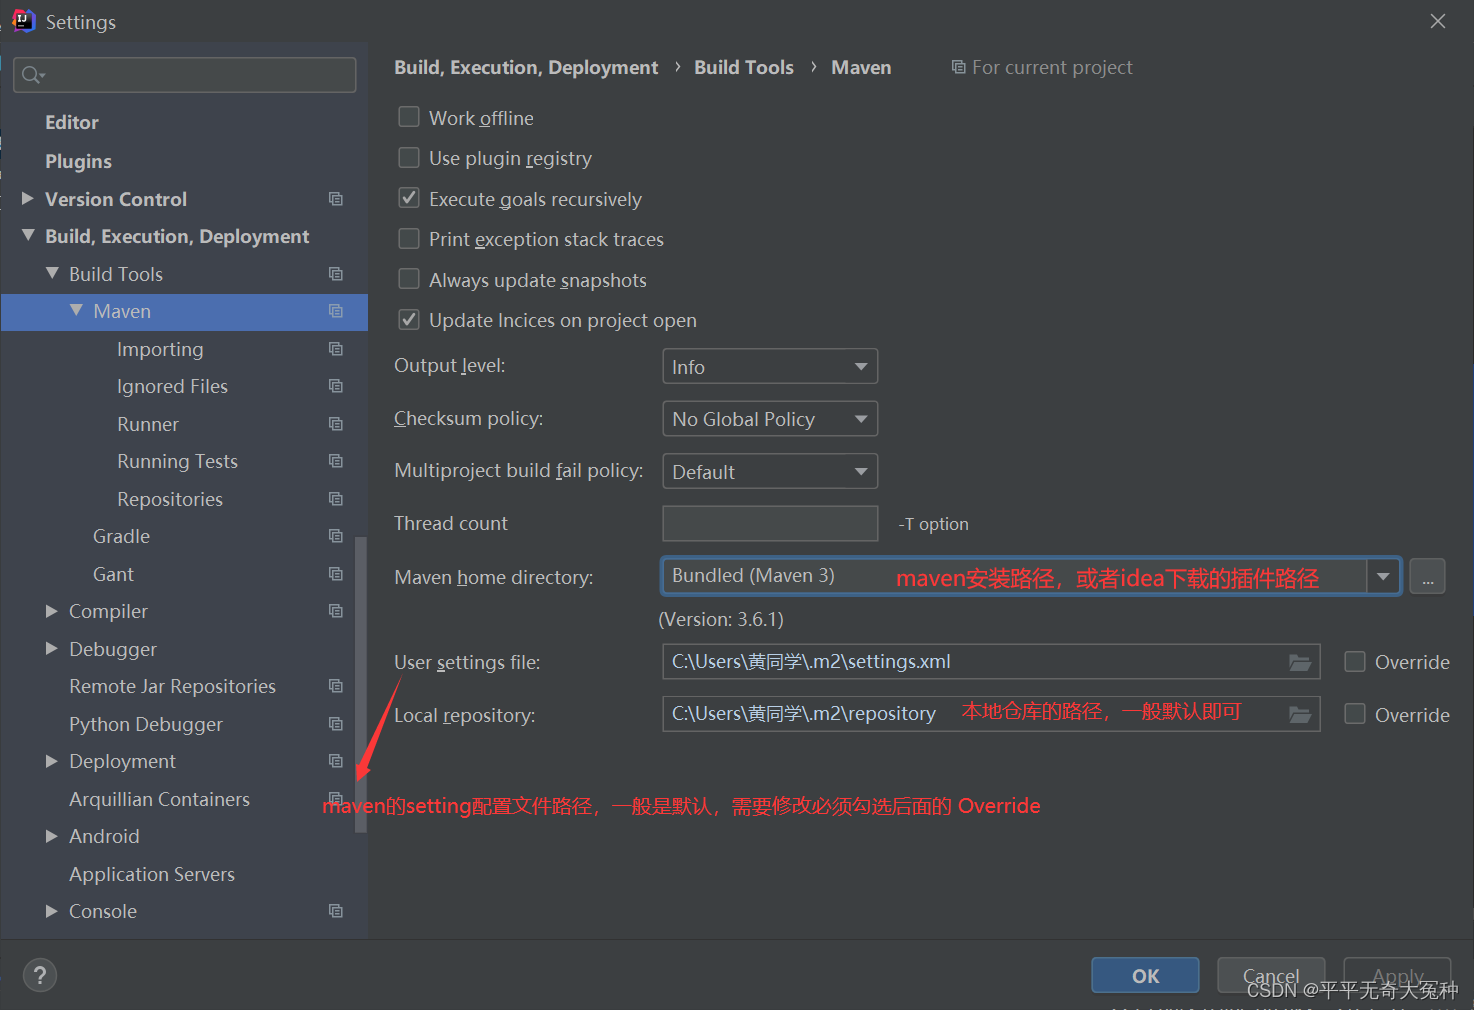Open help with the question mark button
1474x1010 pixels.
point(40,975)
